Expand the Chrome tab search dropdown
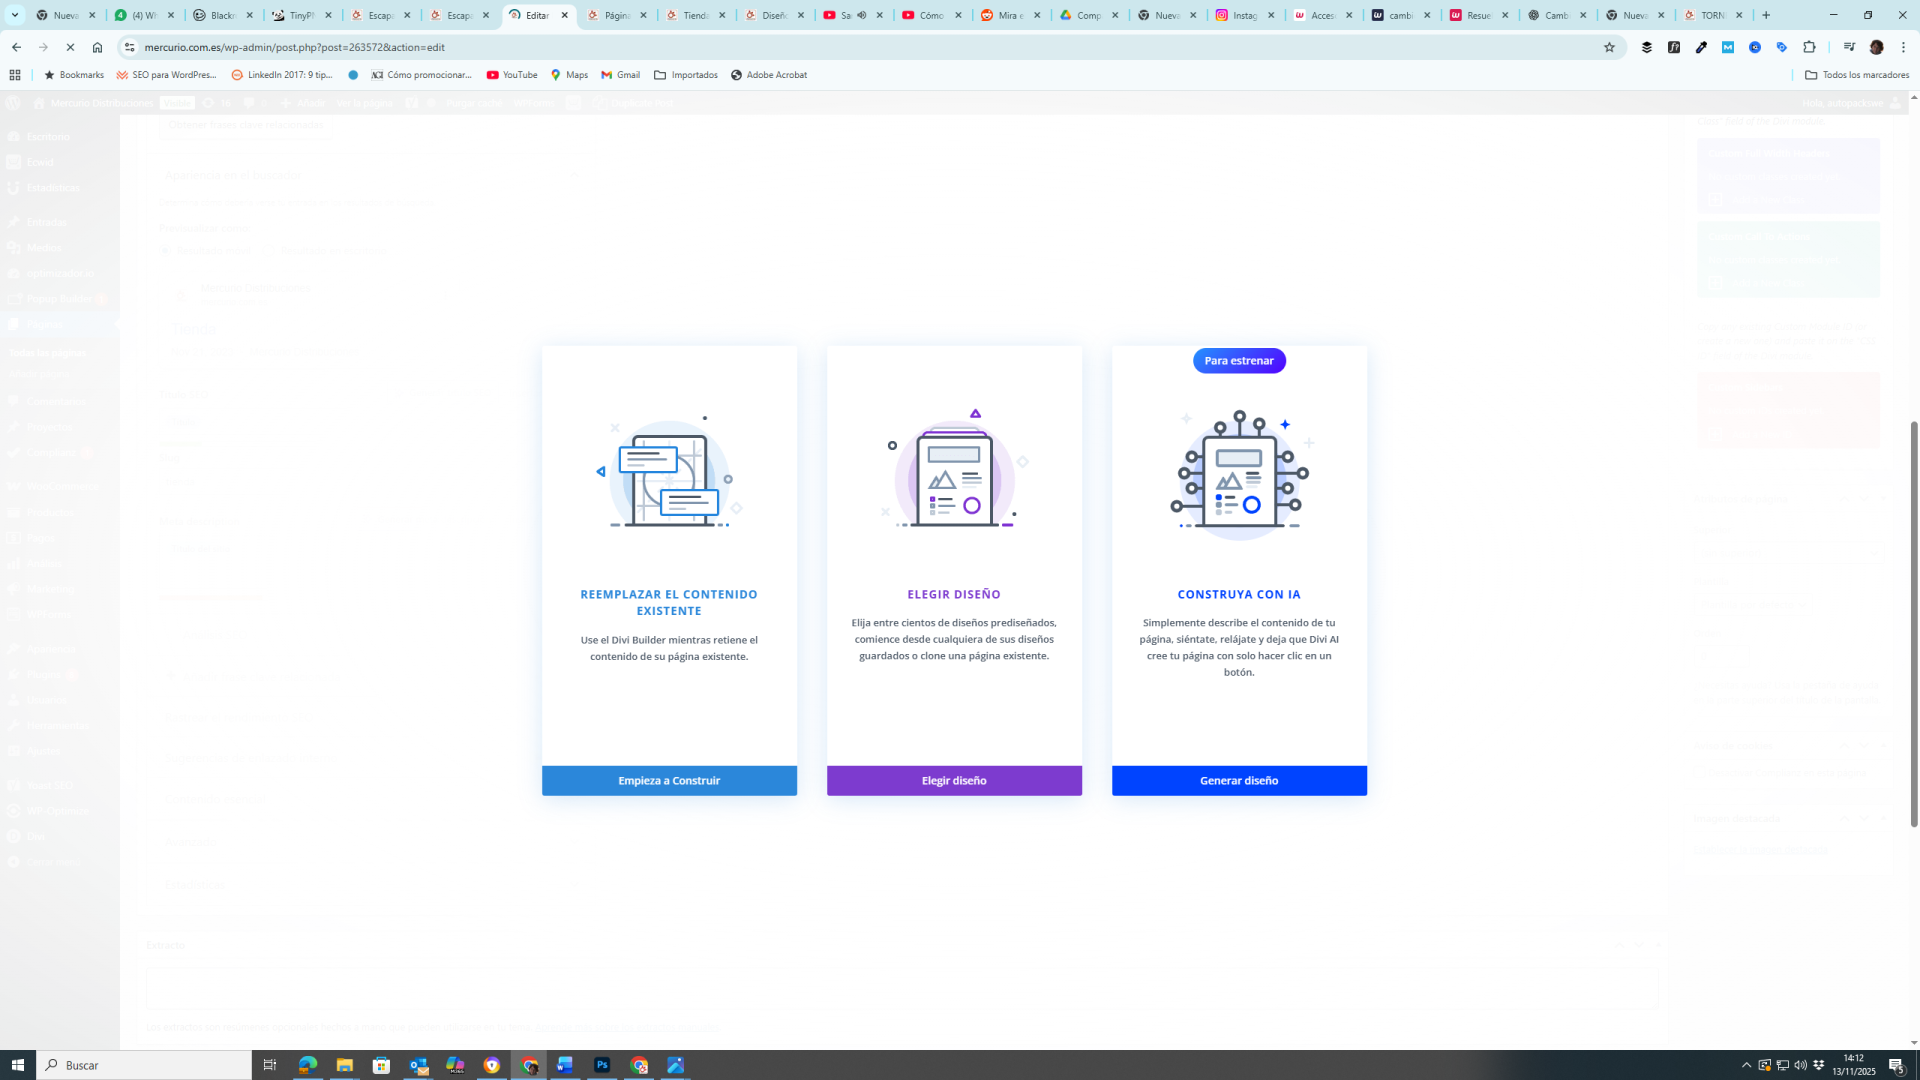This screenshot has height=1080, width=1920. tap(15, 15)
